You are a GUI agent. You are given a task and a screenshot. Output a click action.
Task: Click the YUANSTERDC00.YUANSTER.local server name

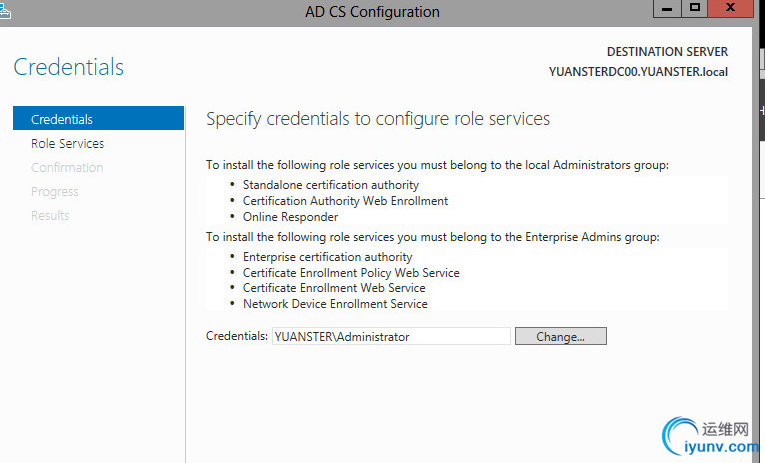638,71
